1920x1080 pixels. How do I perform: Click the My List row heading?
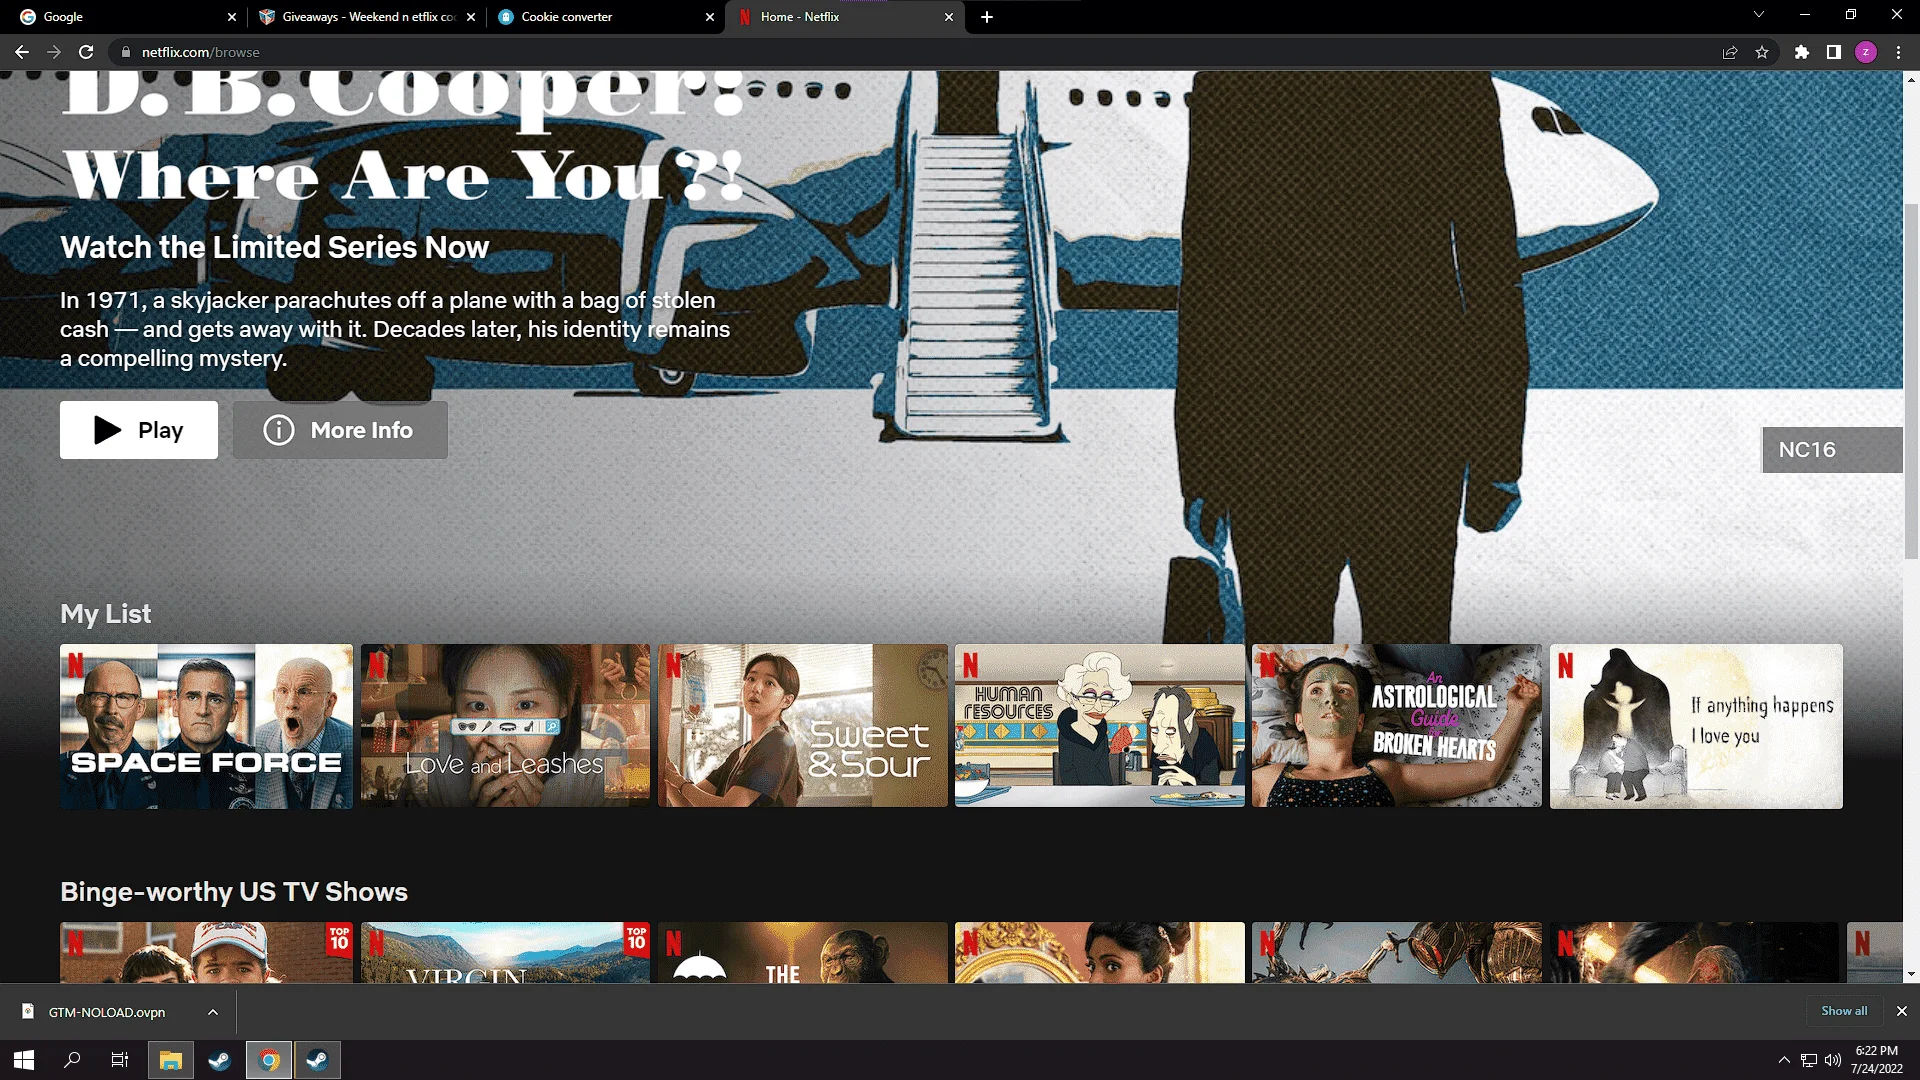105,614
